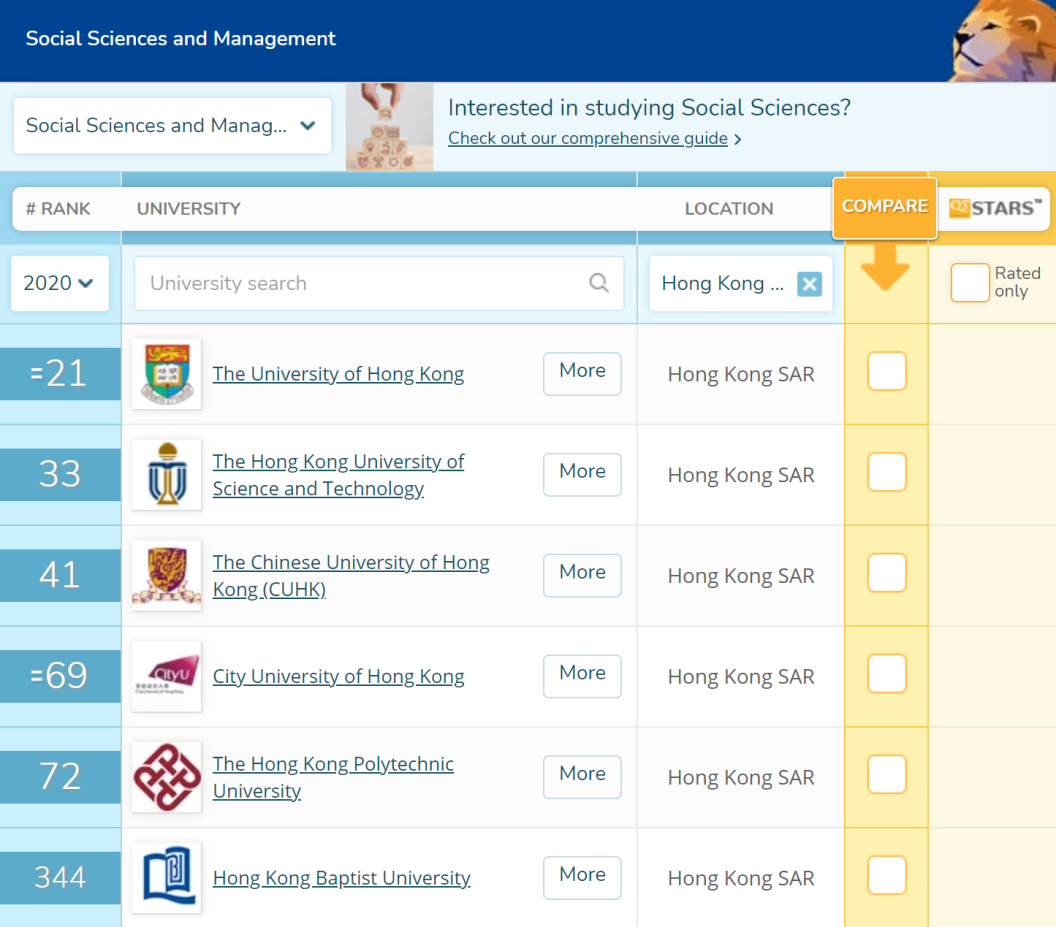Sort by the # RANK column header

click(58, 209)
